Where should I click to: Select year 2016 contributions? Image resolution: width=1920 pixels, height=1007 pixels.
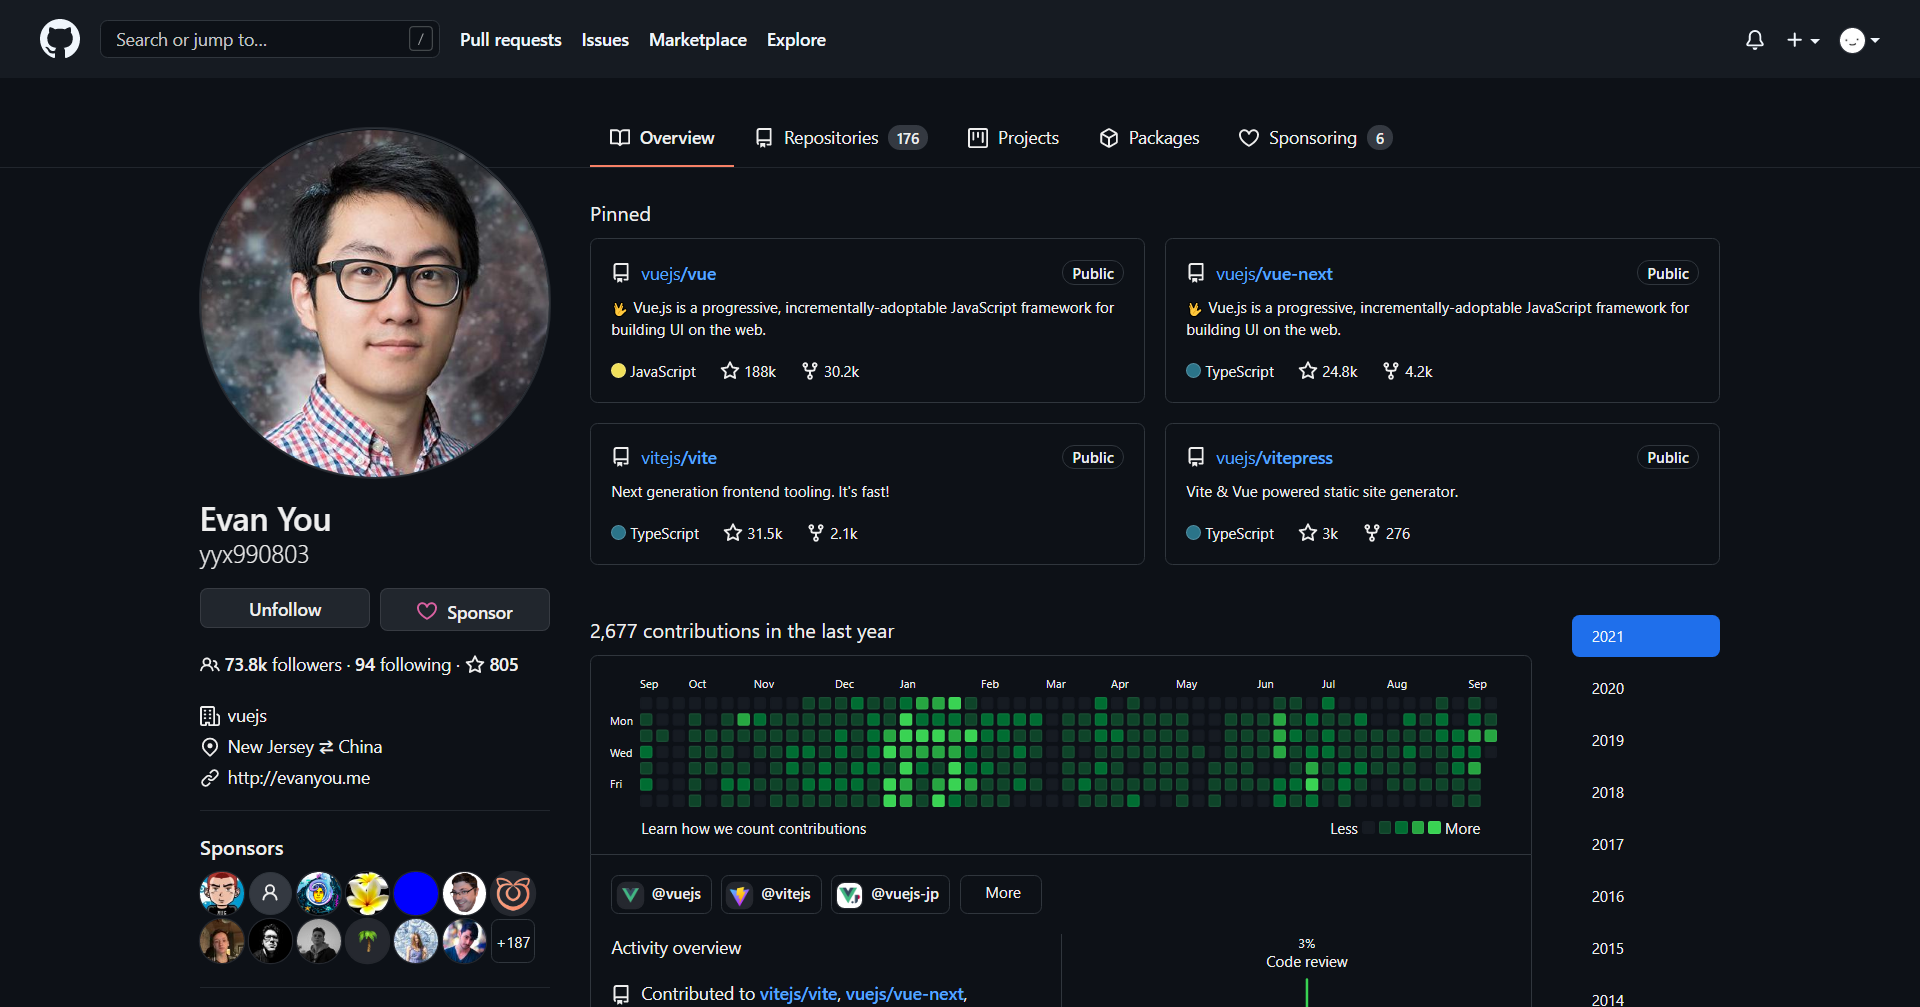1646,896
